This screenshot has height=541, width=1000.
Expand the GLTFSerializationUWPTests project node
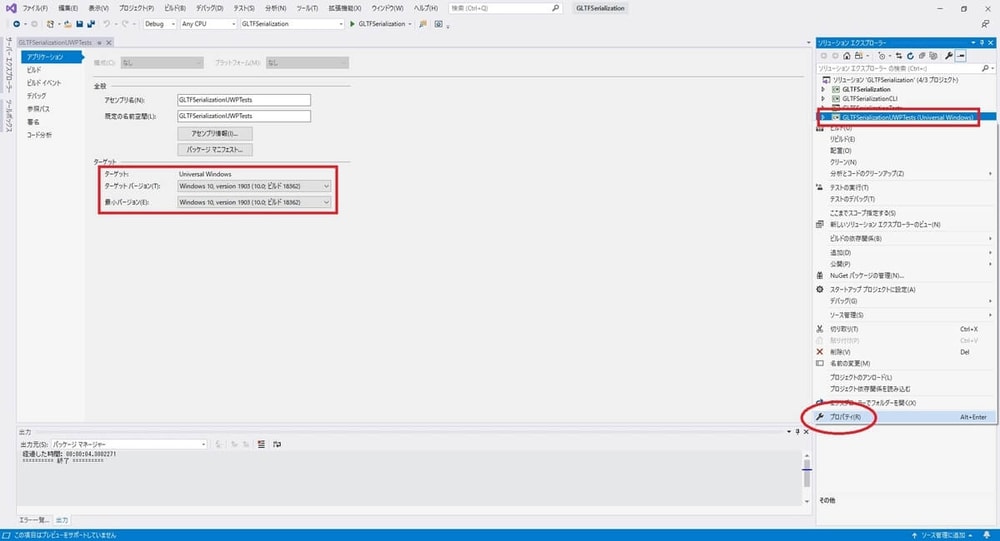click(x=823, y=117)
